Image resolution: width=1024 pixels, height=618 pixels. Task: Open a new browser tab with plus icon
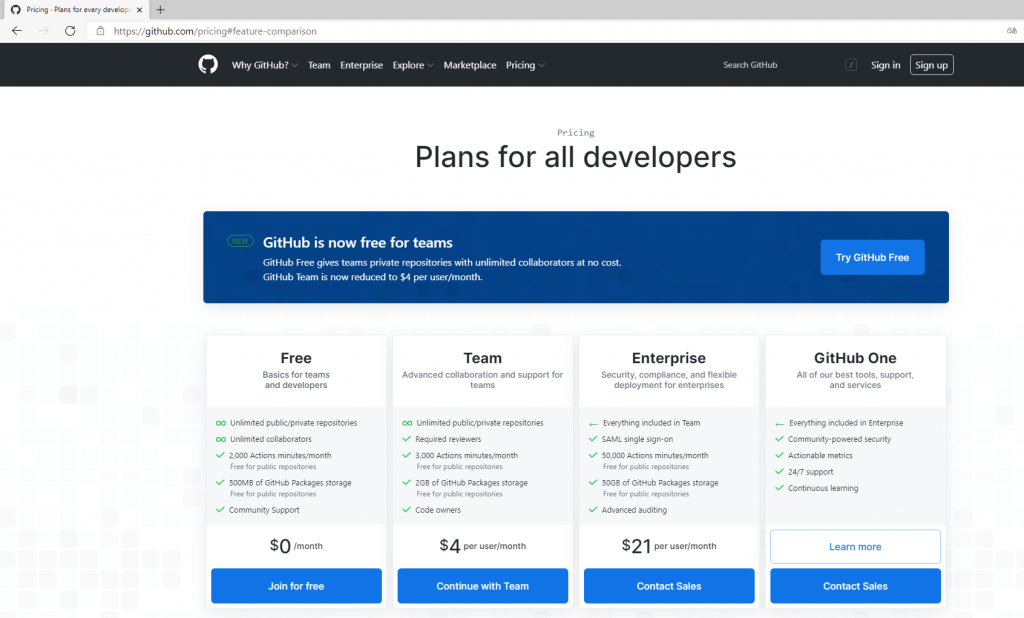coord(160,10)
